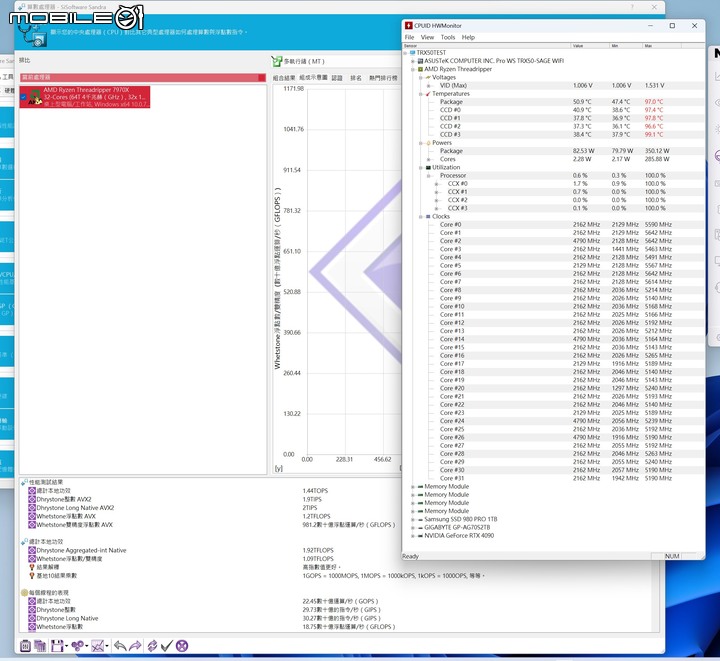Open the save icon's dropdown arrow in Sandra
This screenshot has width=720, height=661.
pos(67,646)
